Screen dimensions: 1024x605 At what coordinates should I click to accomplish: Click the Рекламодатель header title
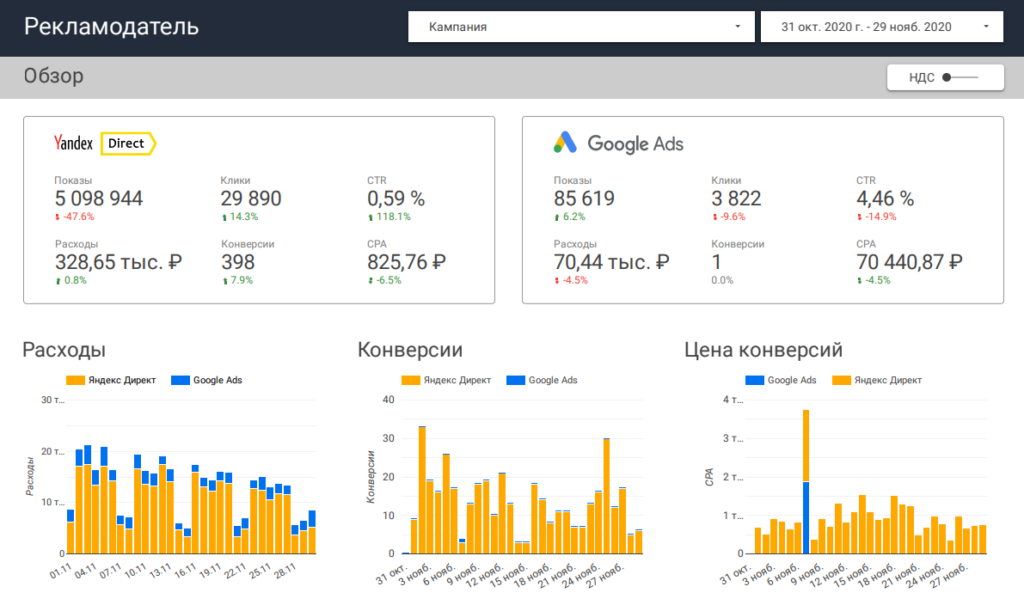(x=111, y=27)
